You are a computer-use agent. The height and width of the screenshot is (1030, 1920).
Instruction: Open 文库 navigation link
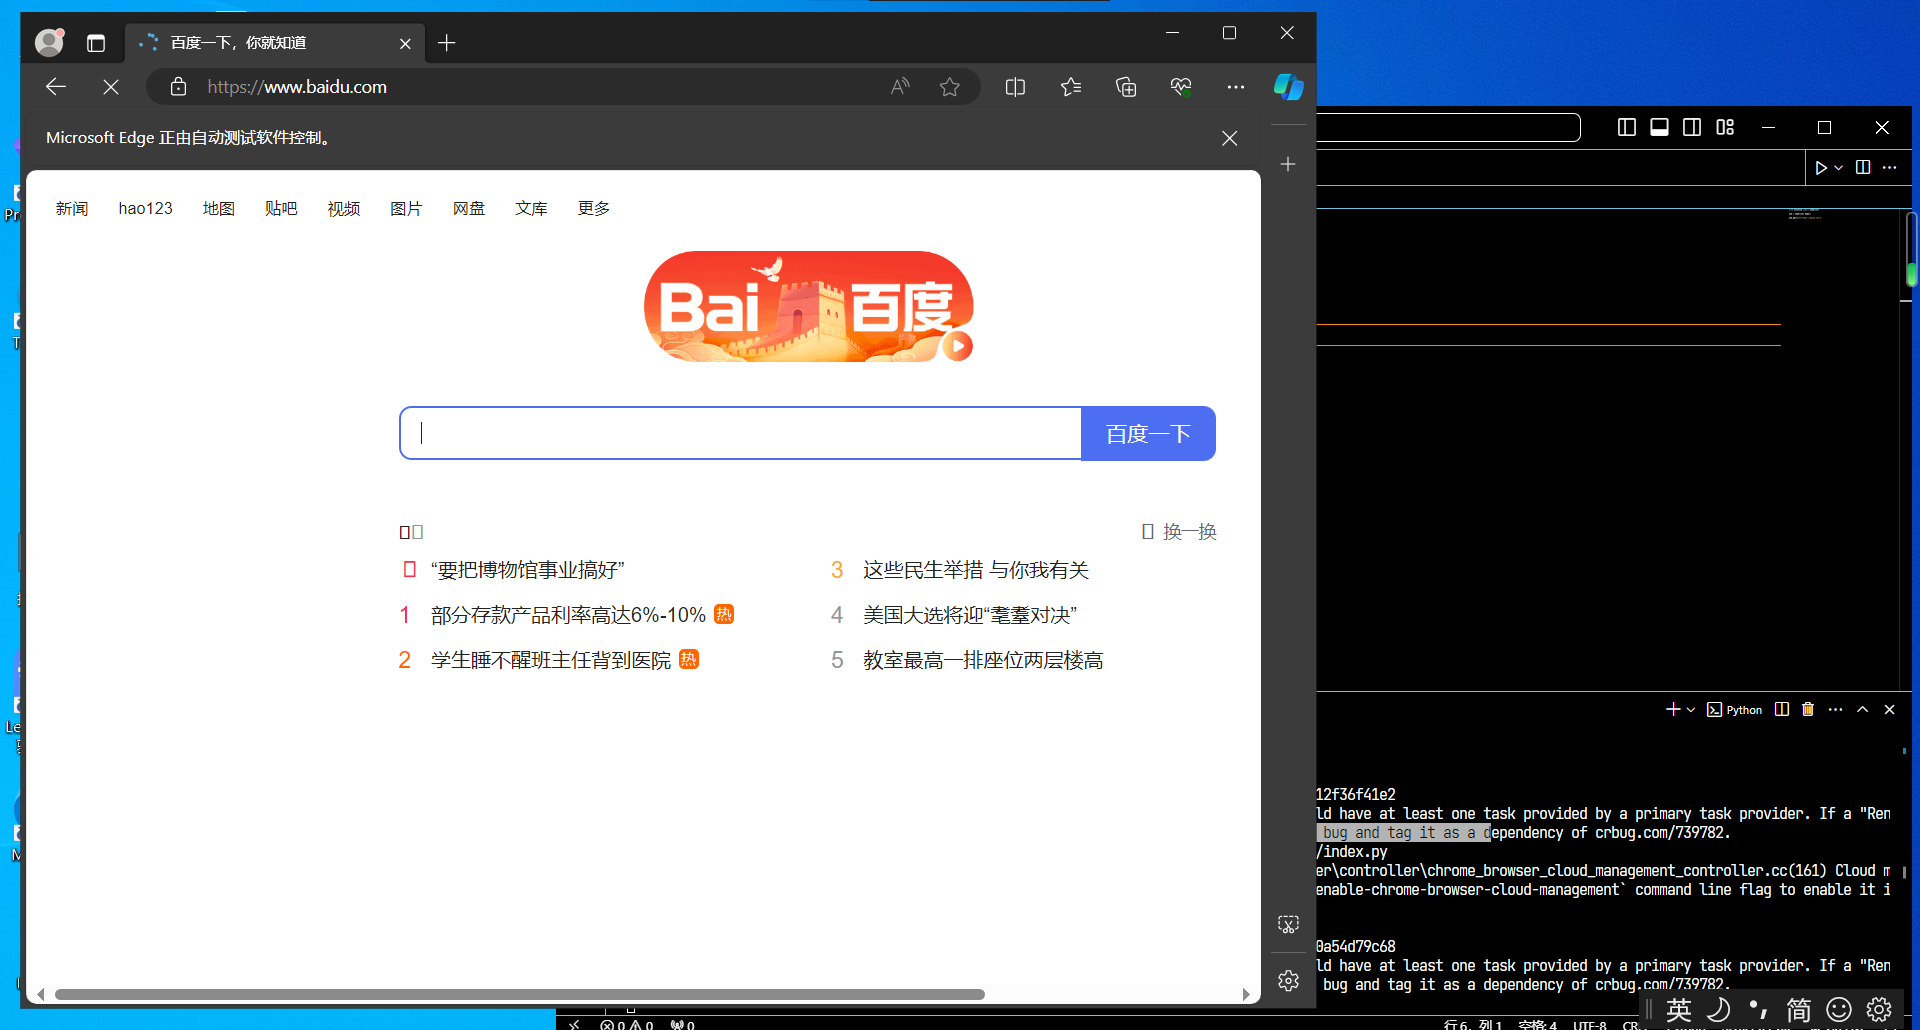pyautogui.click(x=531, y=208)
